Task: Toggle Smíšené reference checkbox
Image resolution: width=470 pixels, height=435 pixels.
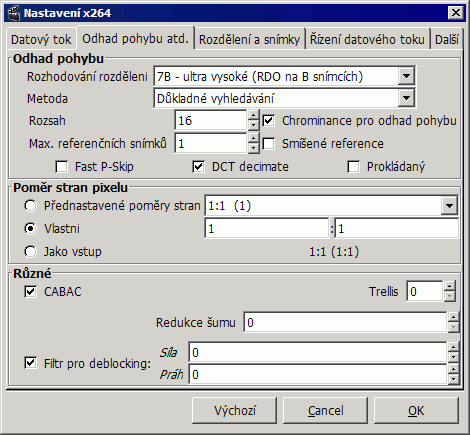Action: (269, 144)
